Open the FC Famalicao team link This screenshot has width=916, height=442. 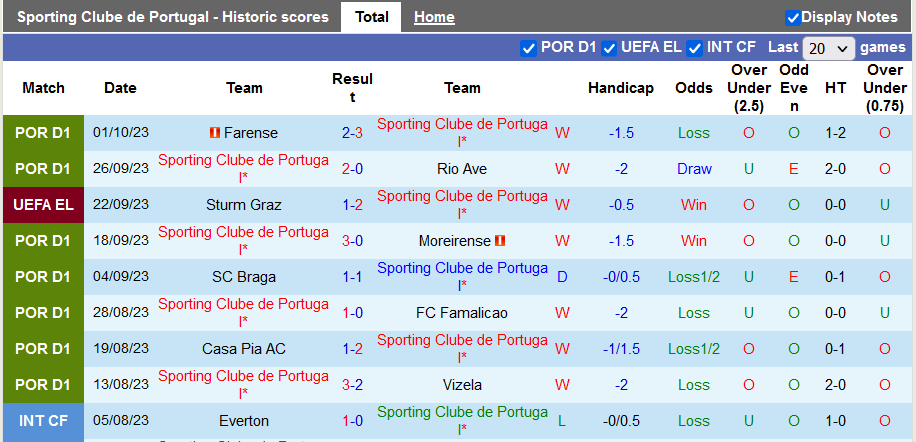coord(462,313)
